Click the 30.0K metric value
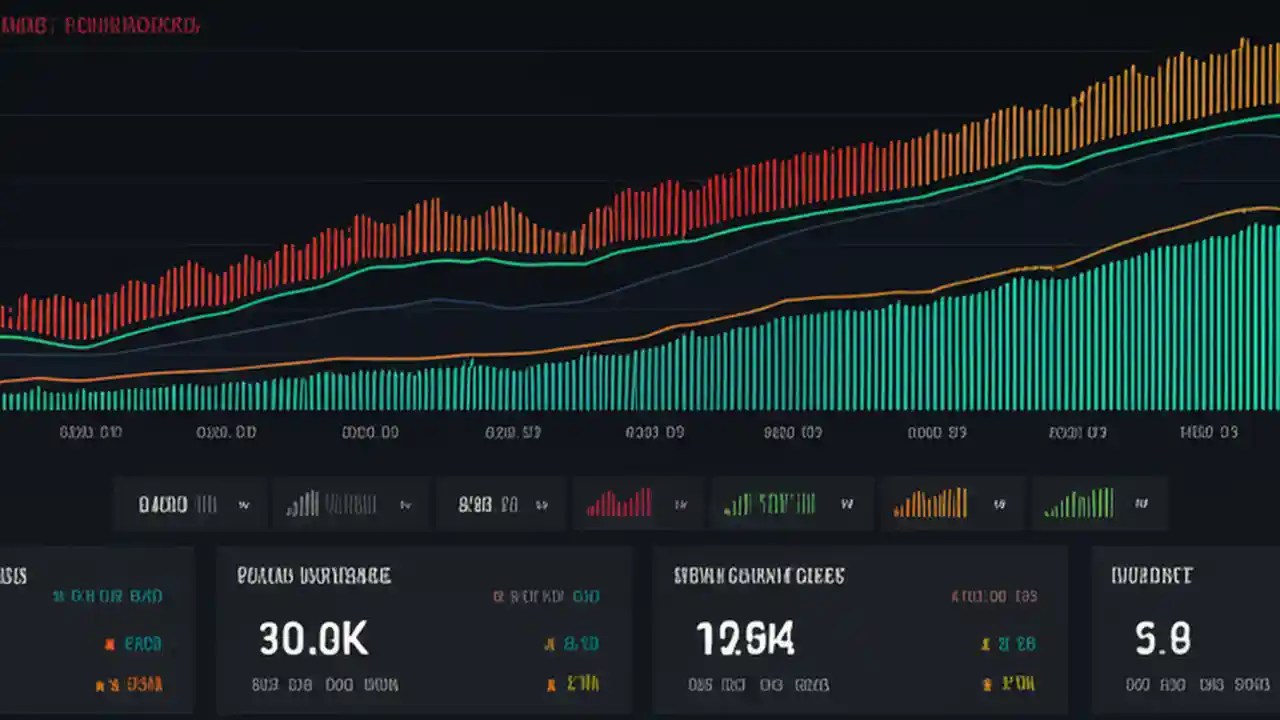 tap(313, 638)
